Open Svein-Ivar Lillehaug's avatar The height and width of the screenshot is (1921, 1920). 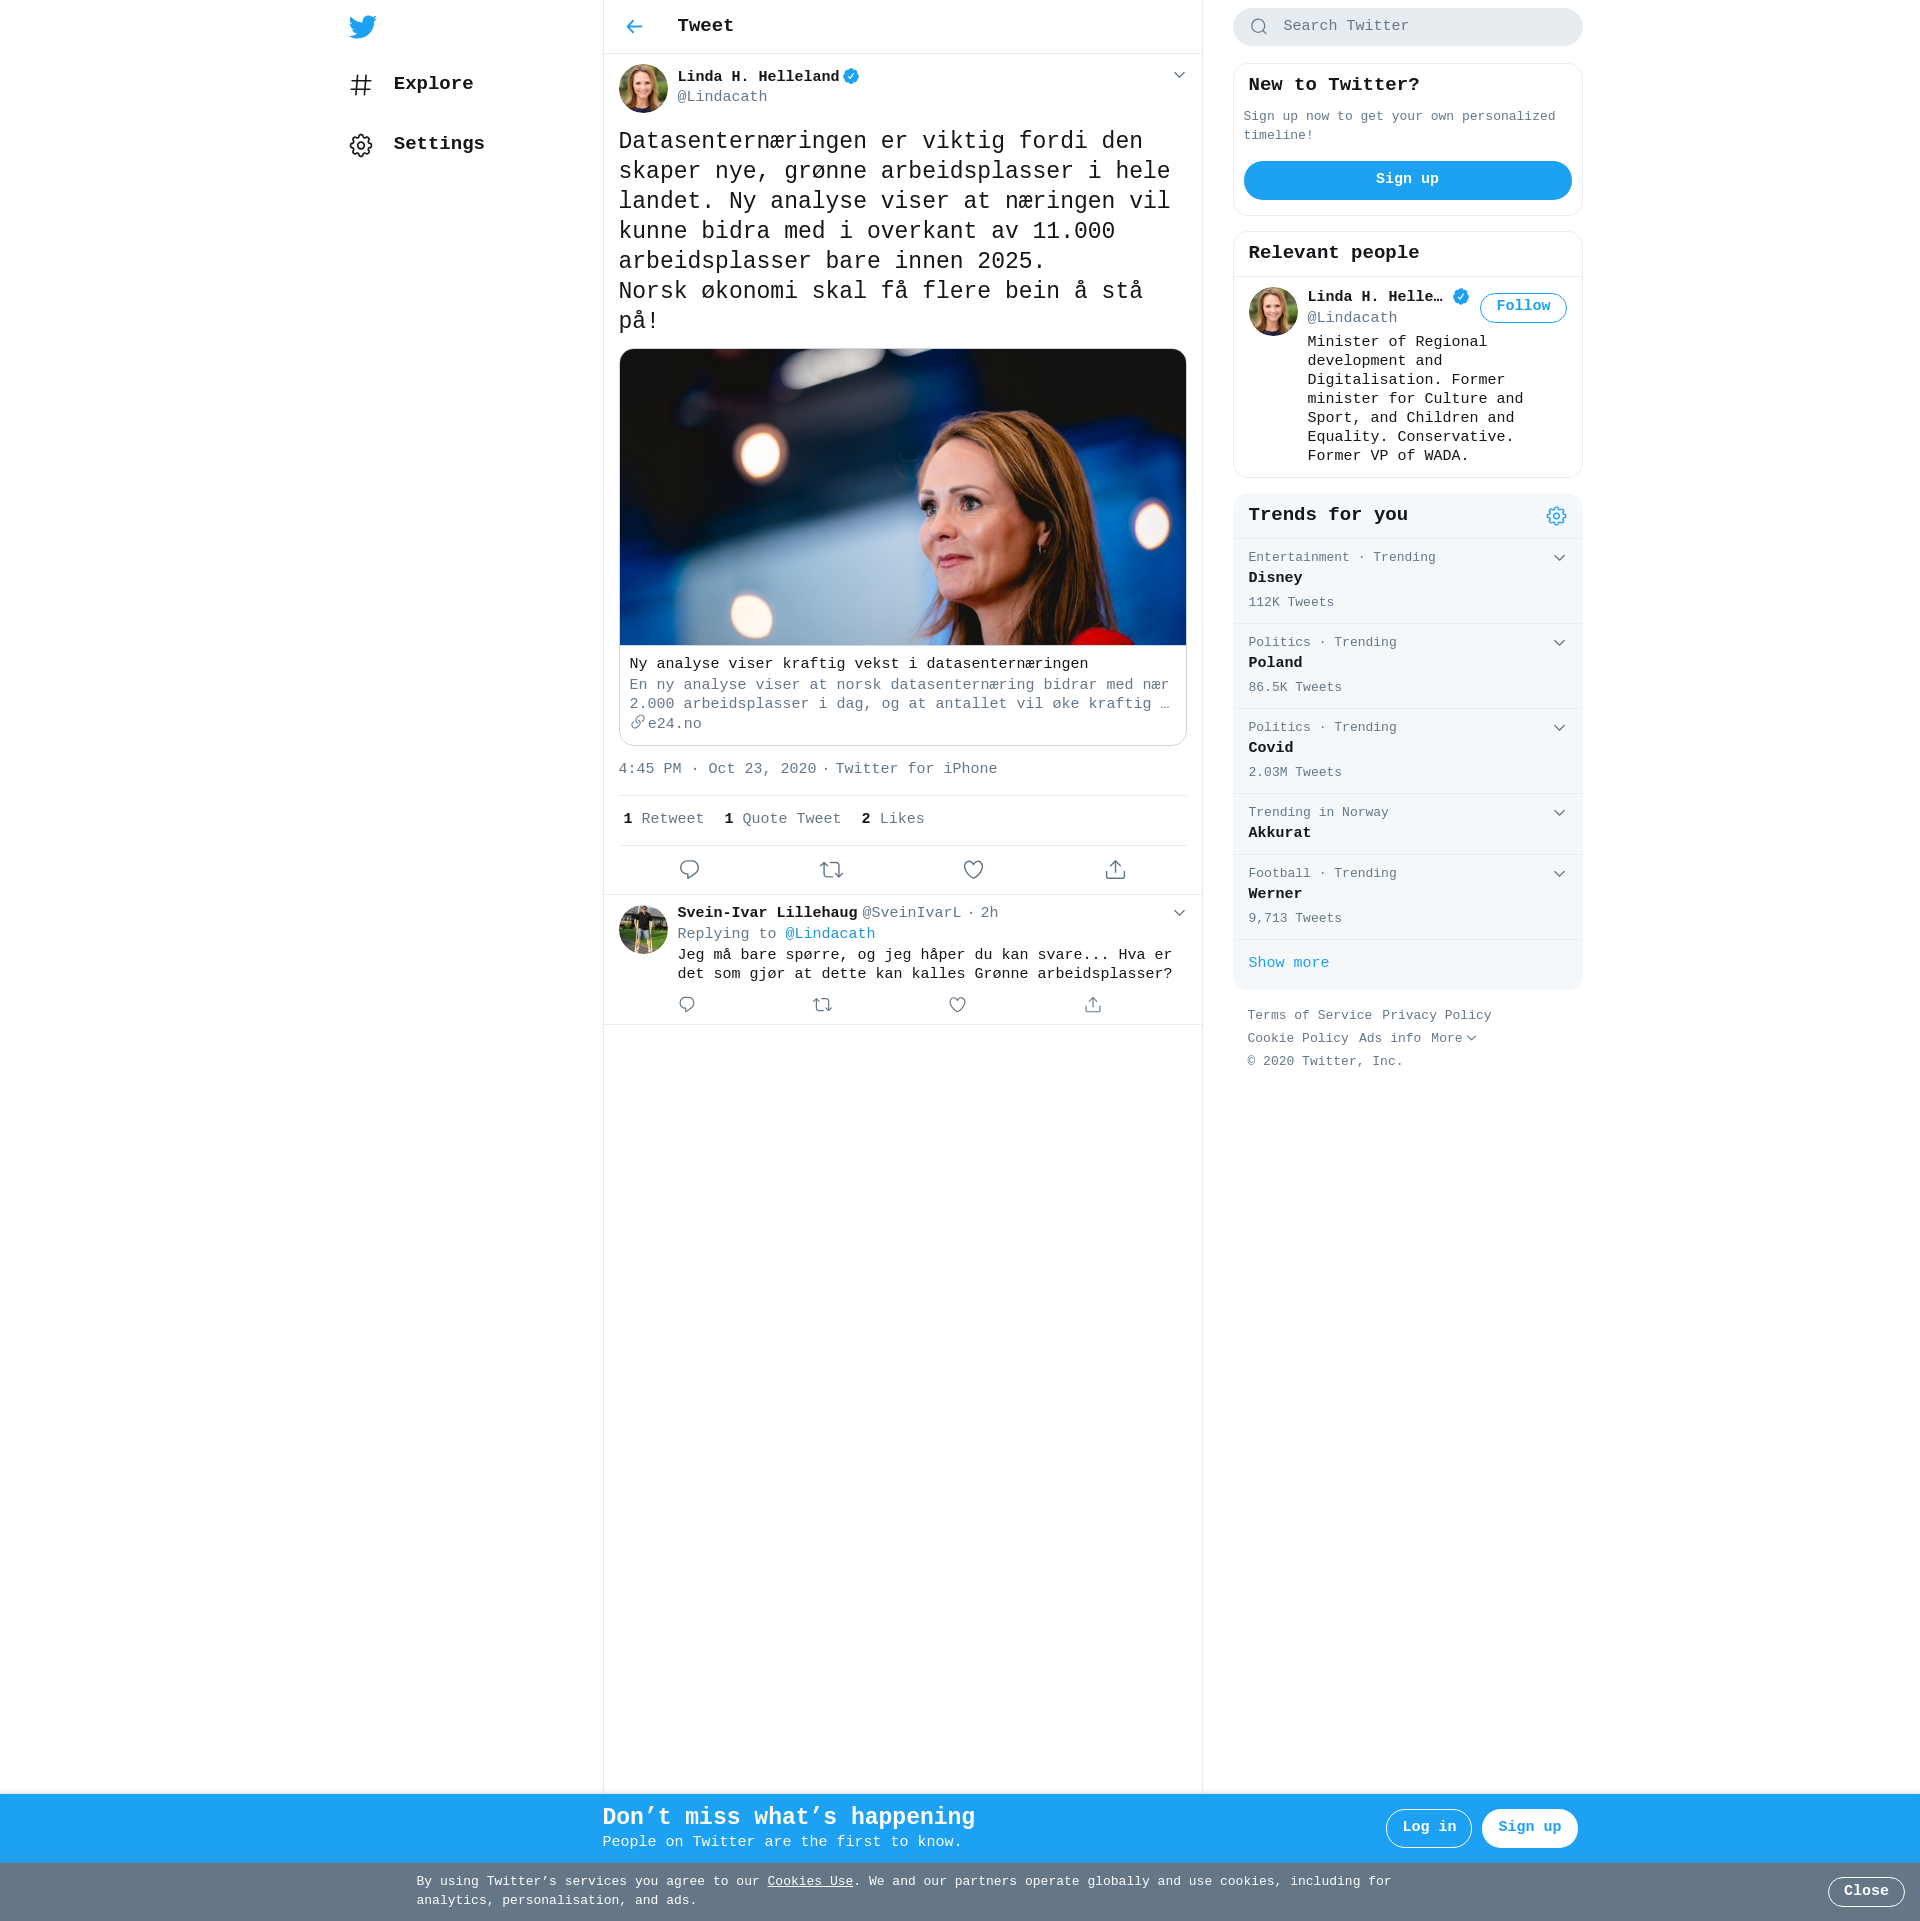coord(643,930)
